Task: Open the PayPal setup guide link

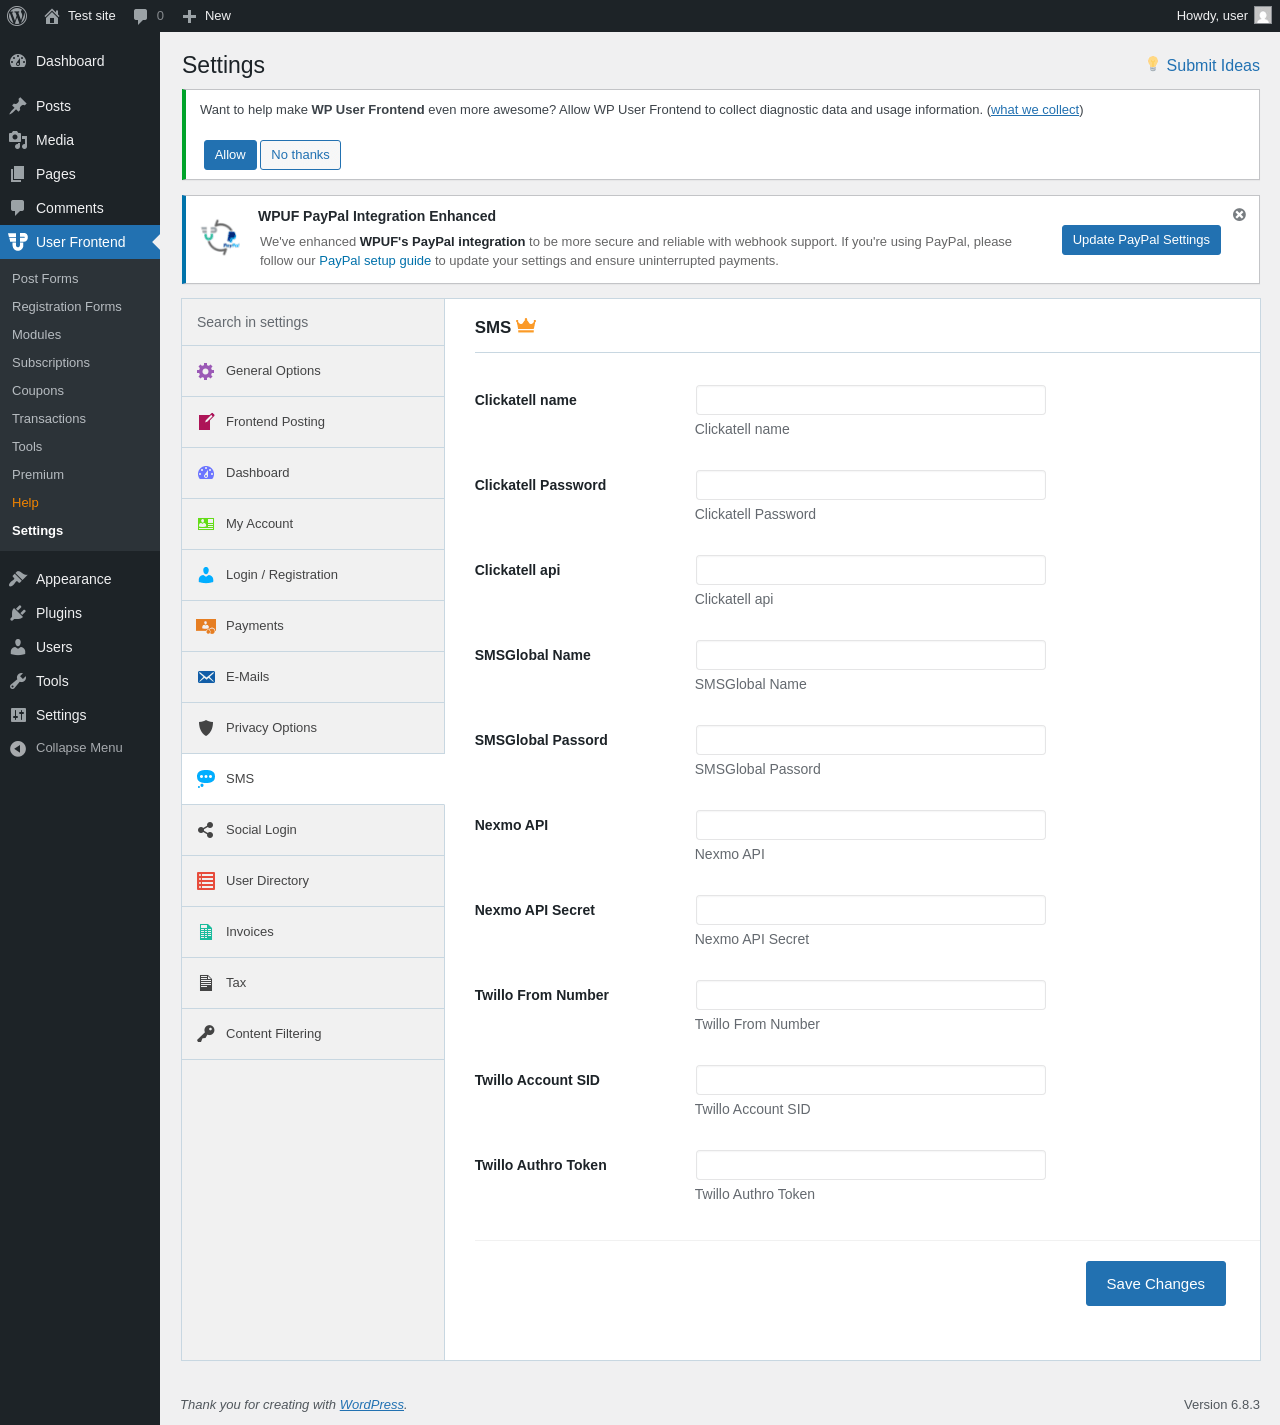Action: pyautogui.click(x=375, y=261)
